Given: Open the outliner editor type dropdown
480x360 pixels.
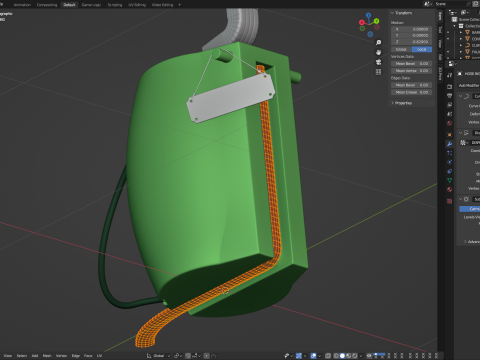Looking at the screenshot, I should pos(453,12).
